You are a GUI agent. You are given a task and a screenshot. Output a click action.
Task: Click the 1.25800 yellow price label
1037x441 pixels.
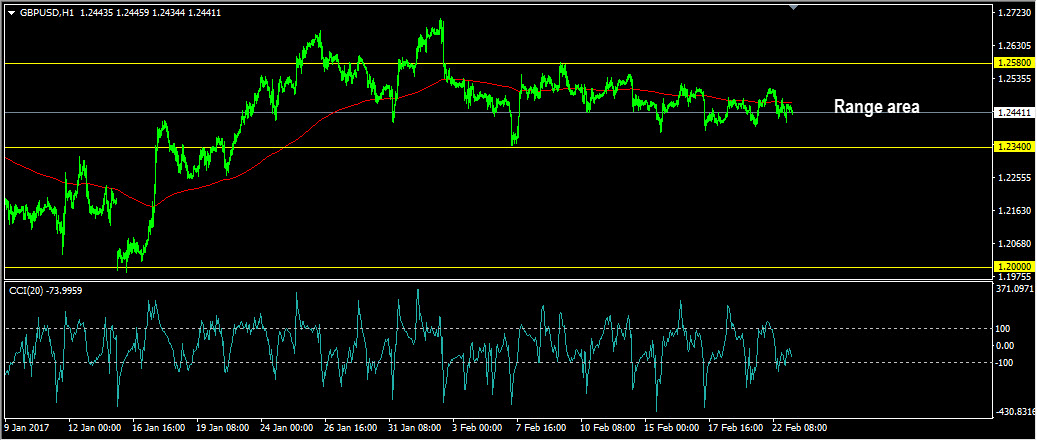[1013, 63]
